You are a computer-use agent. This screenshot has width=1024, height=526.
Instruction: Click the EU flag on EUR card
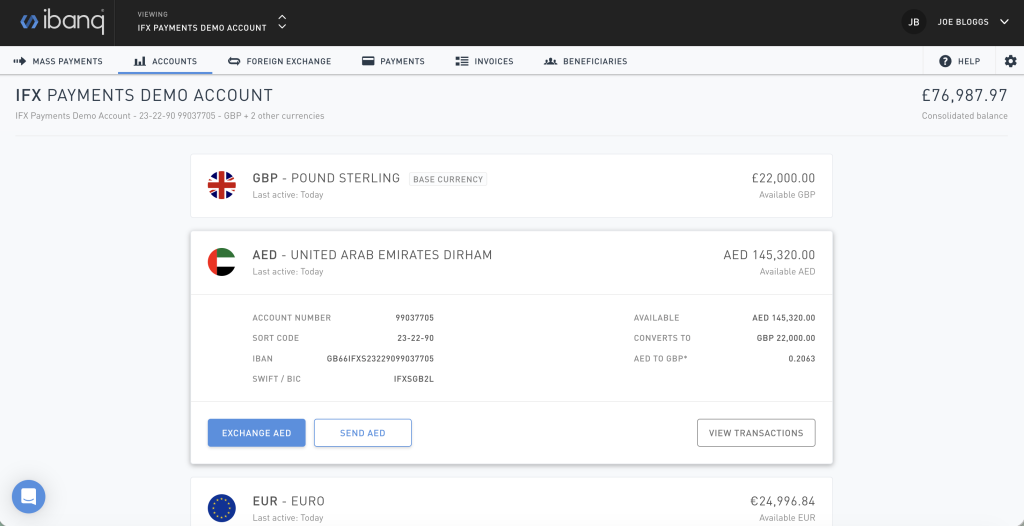coord(221,508)
